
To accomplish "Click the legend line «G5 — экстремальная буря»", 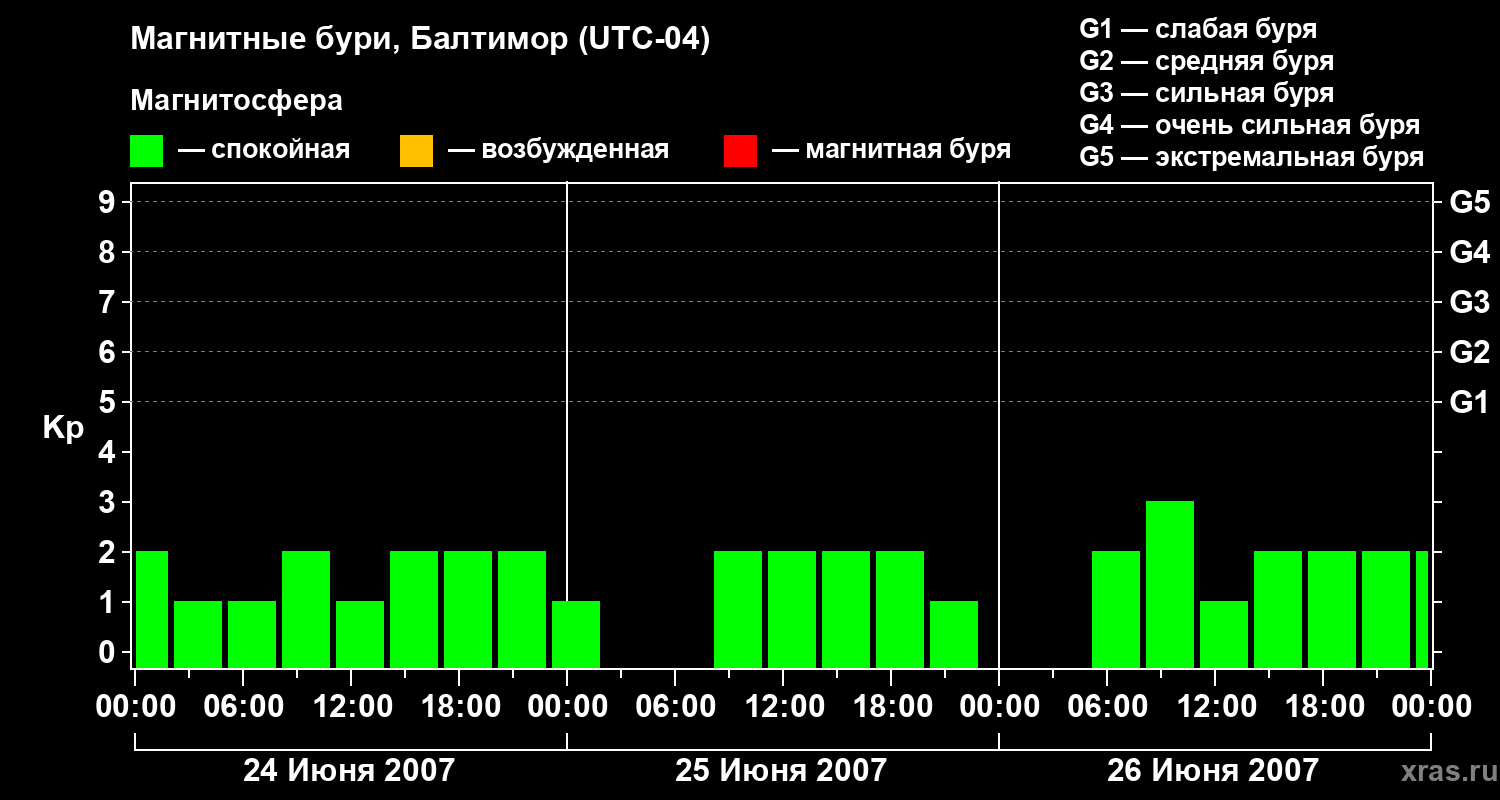I will [x=1251, y=157].
